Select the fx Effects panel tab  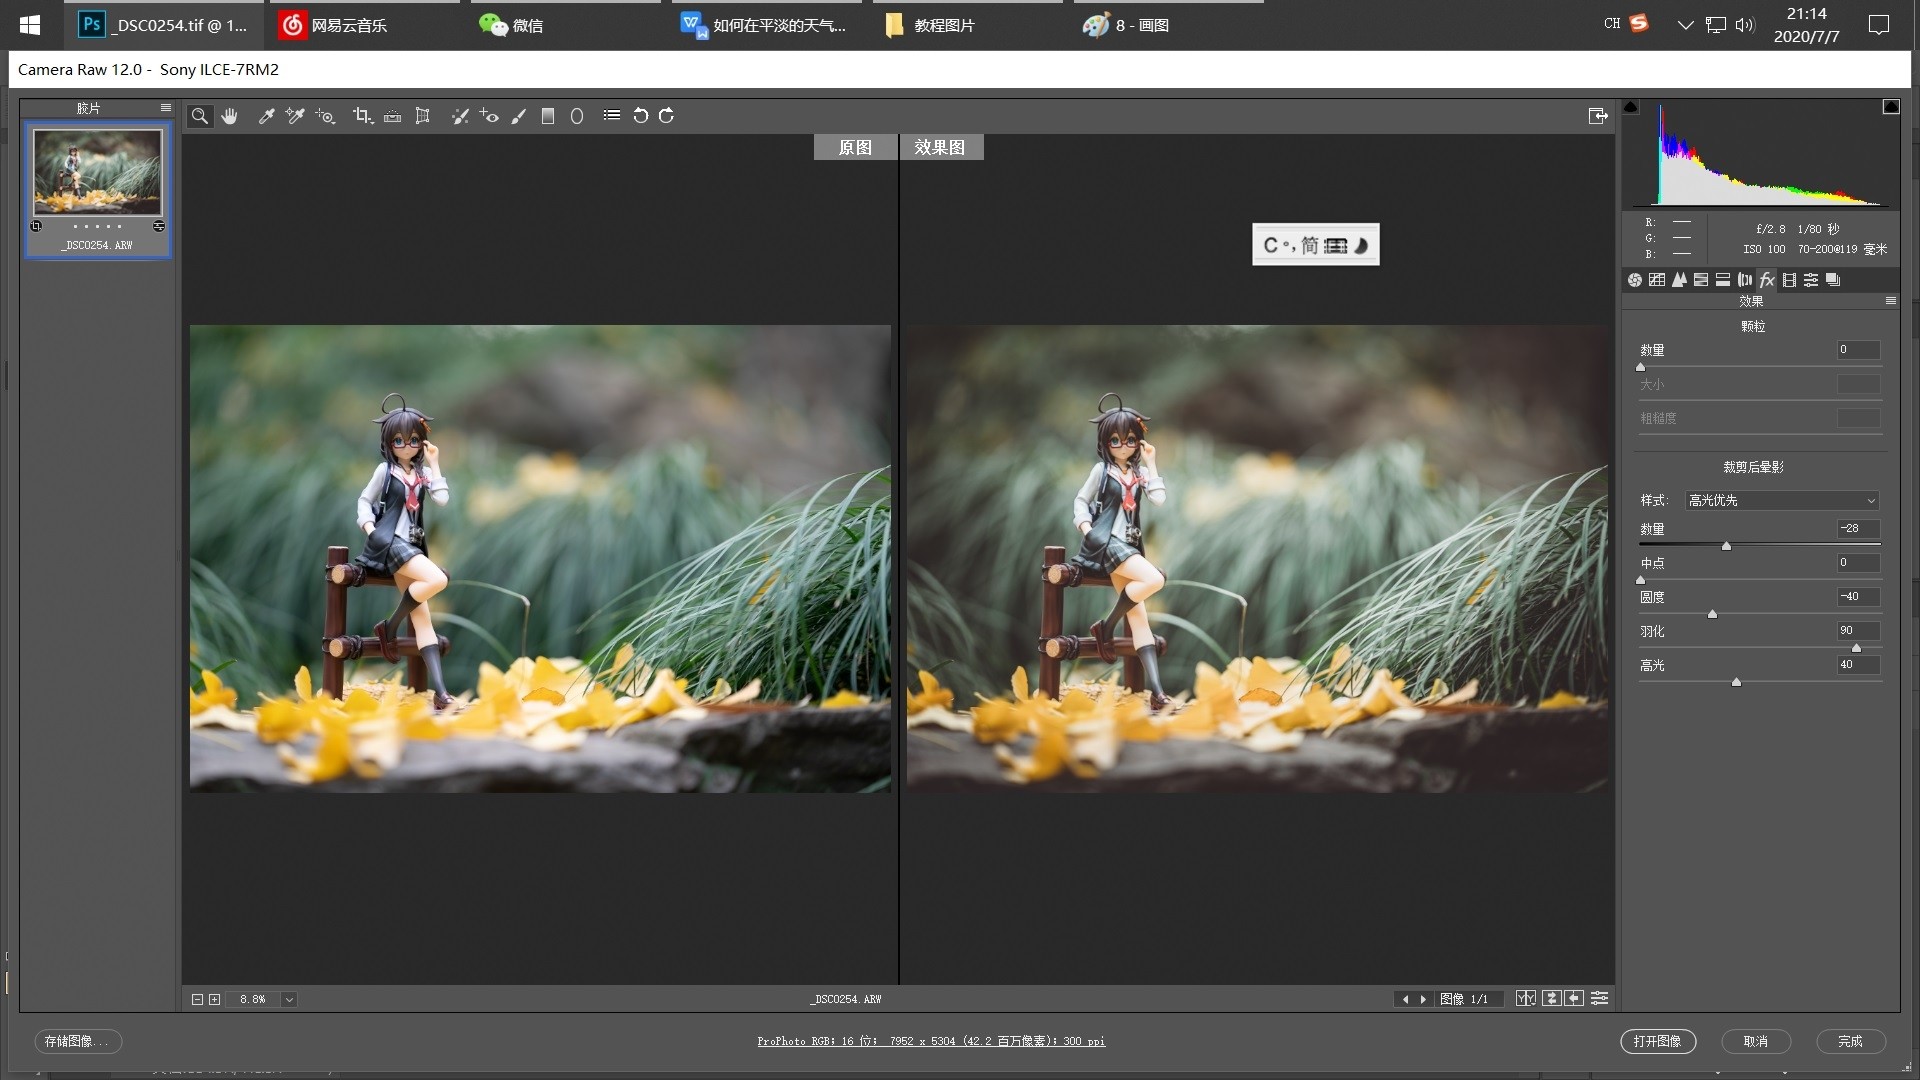pyautogui.click(x=1767, y=280)
